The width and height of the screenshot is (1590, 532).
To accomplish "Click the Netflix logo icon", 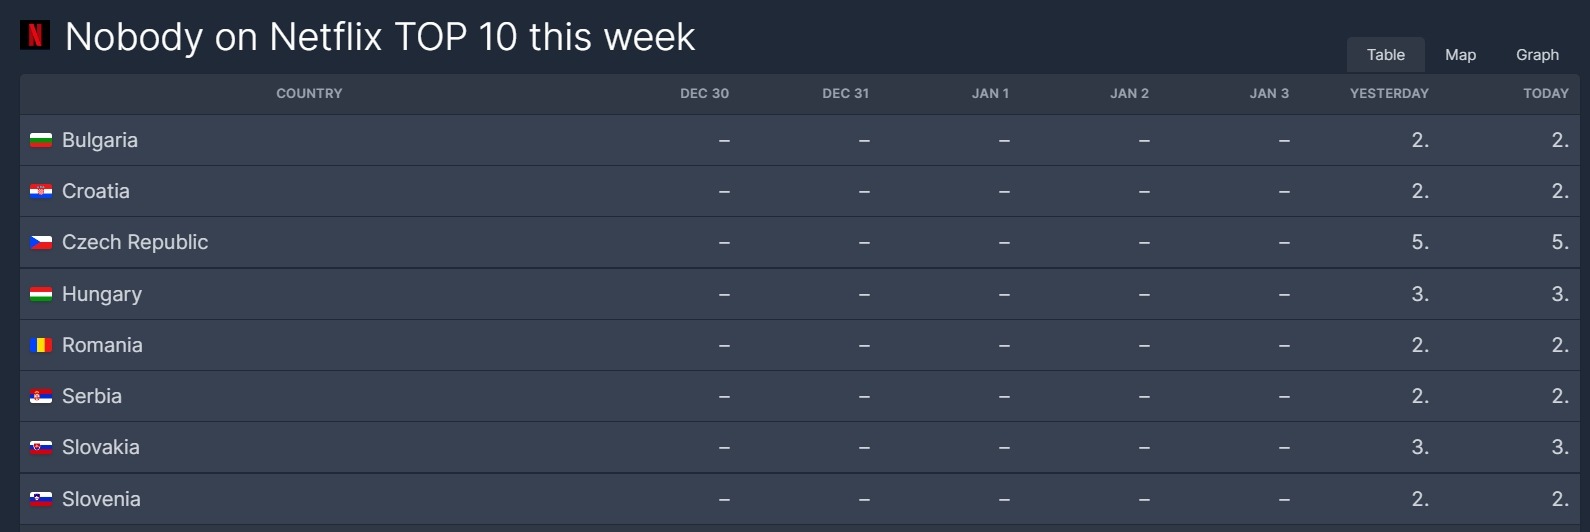I will 35,35.
